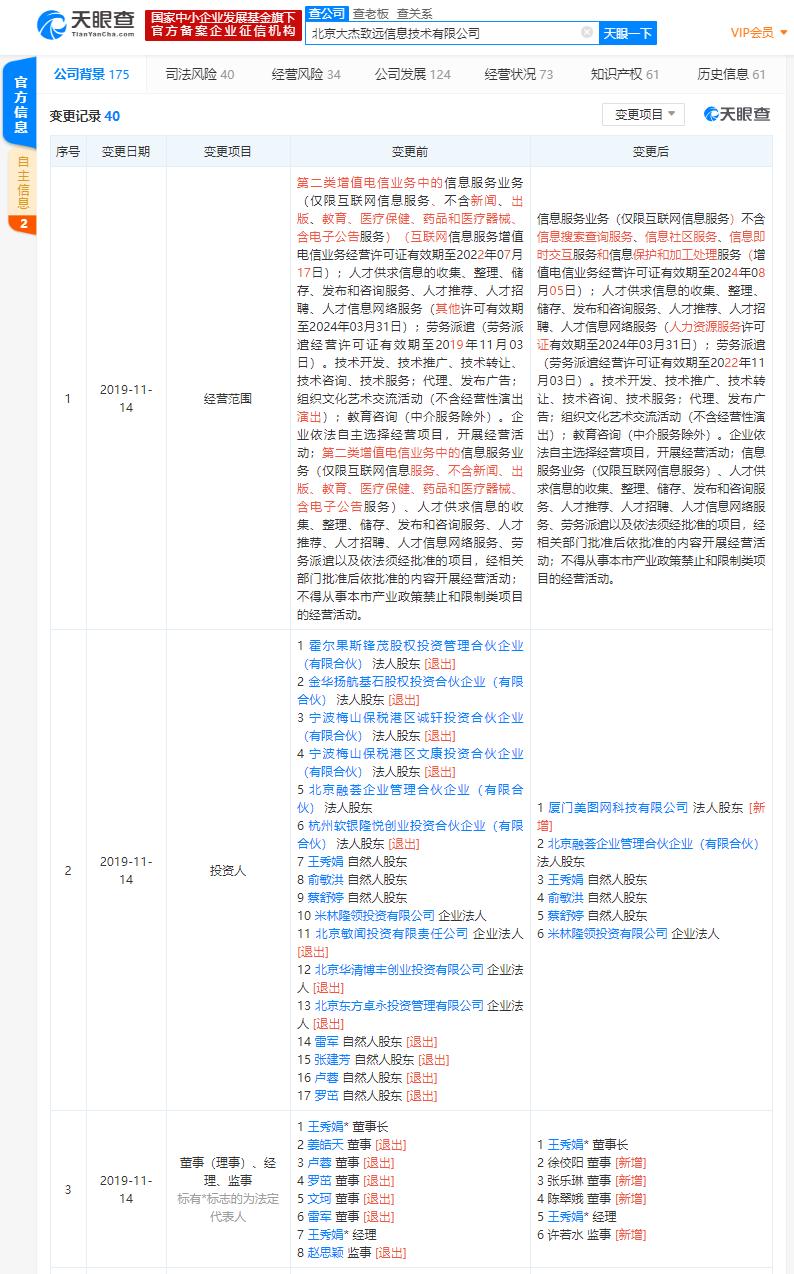Select the 查关系 search tab

pos(414,13)
